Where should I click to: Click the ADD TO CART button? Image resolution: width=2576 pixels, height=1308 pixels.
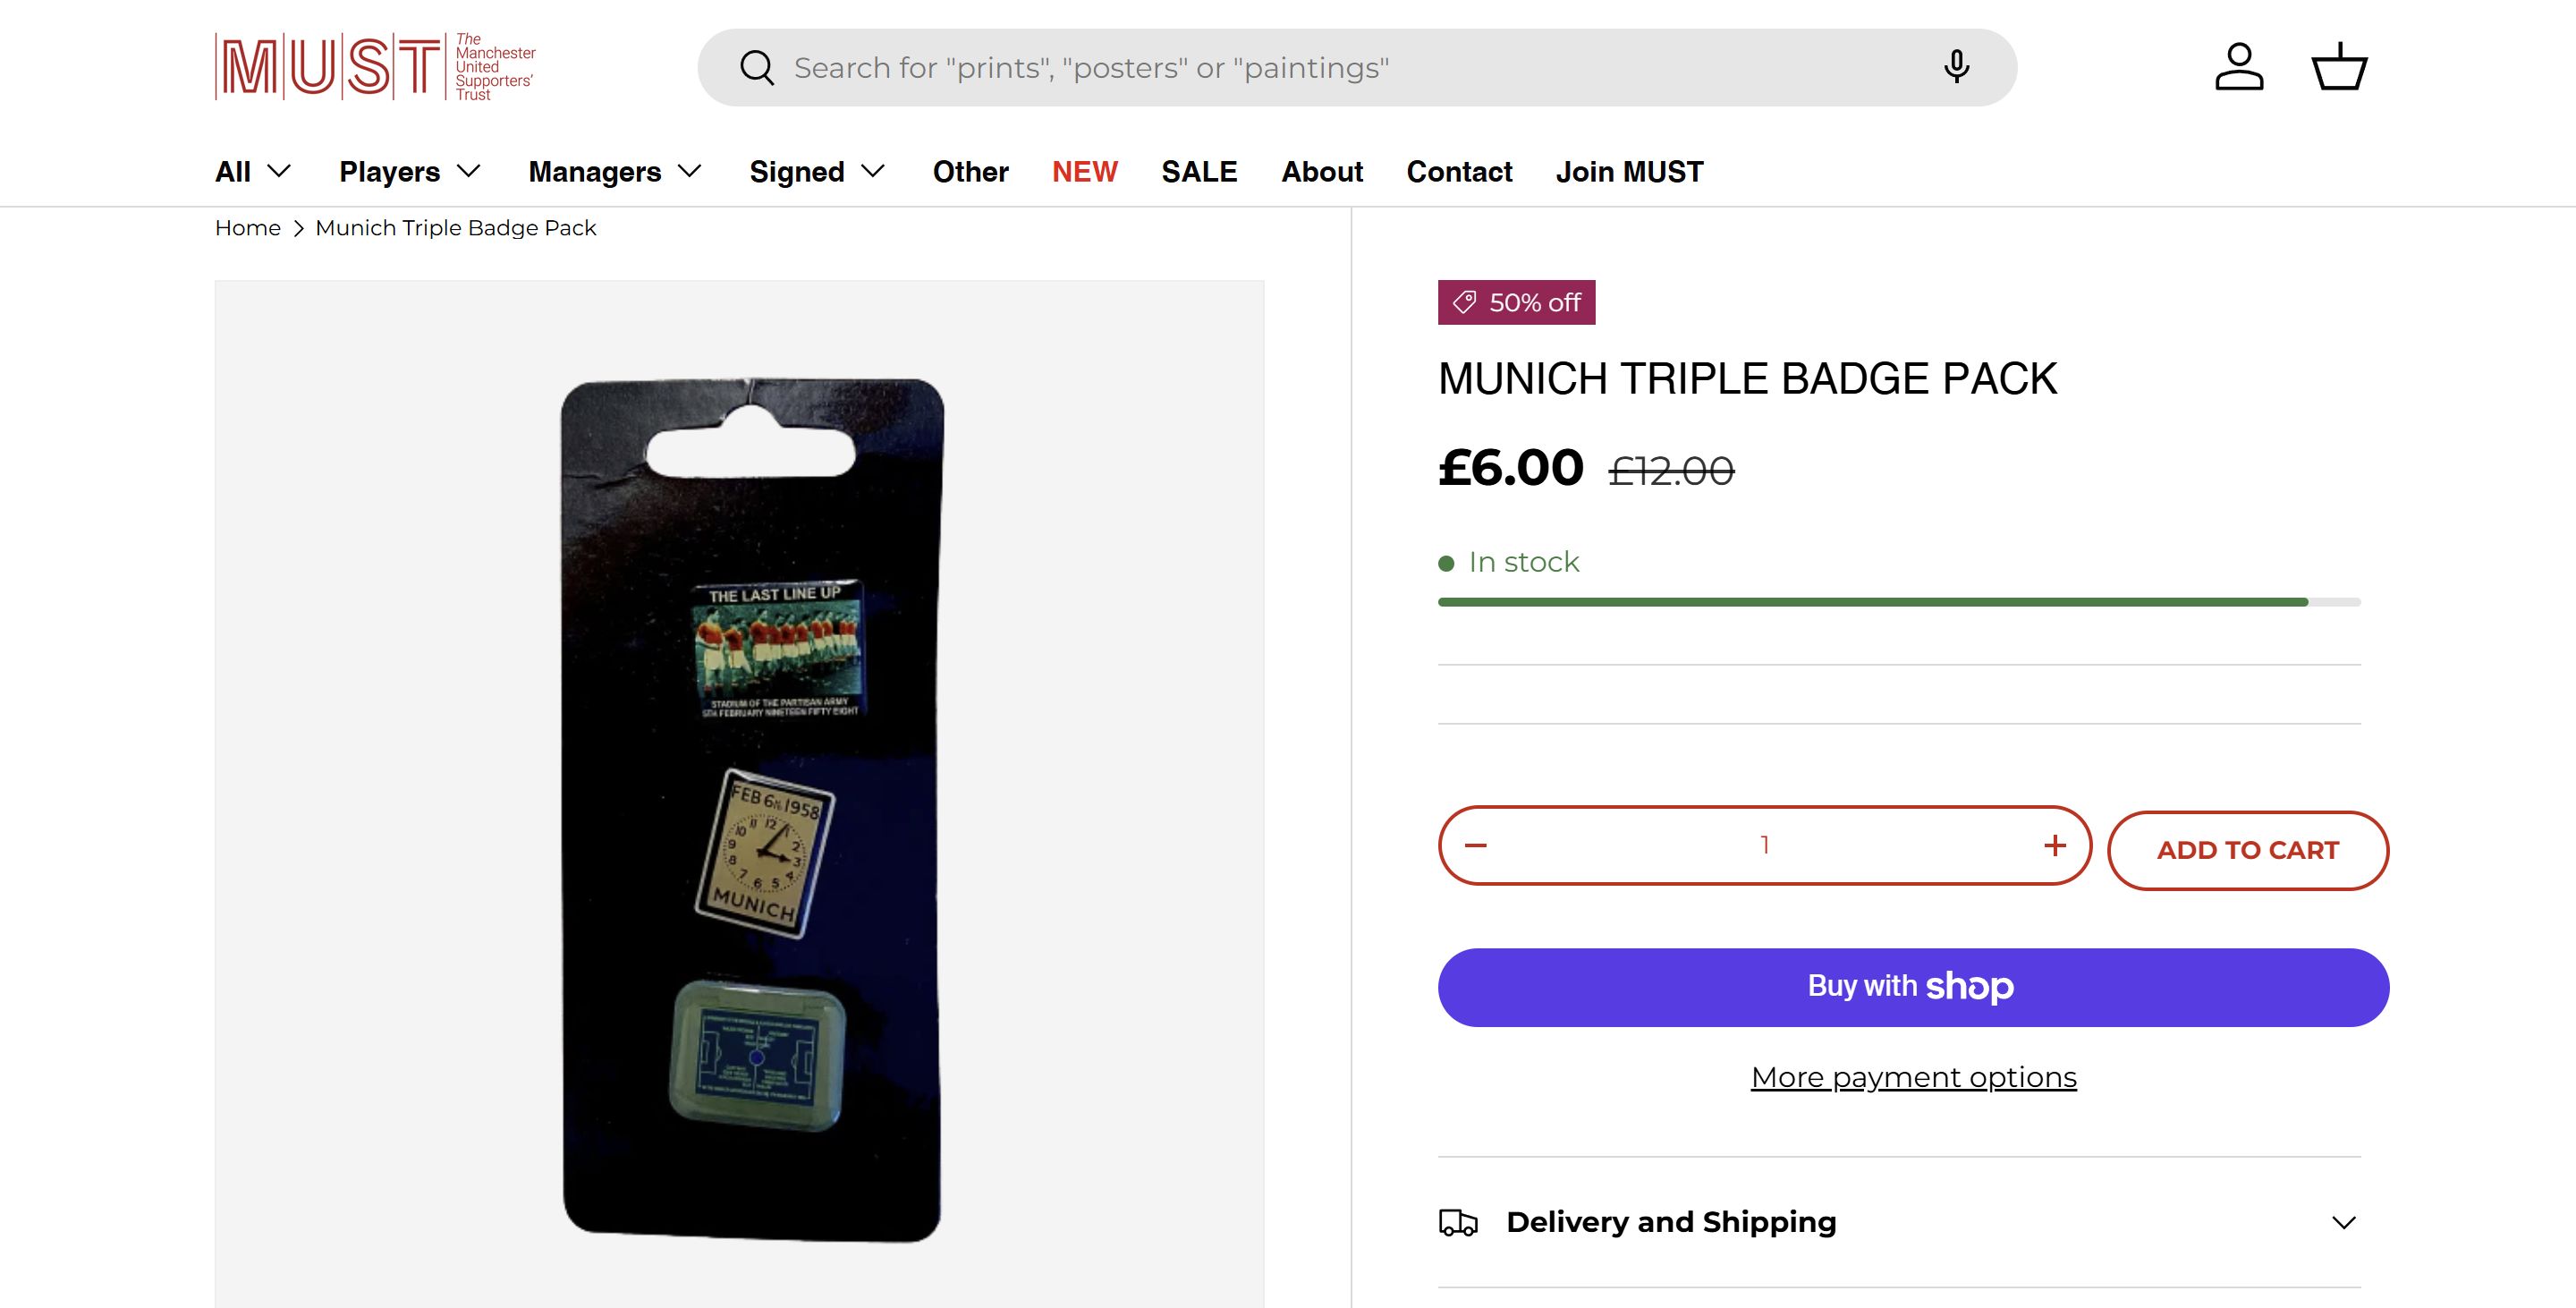pos(2247,850)
